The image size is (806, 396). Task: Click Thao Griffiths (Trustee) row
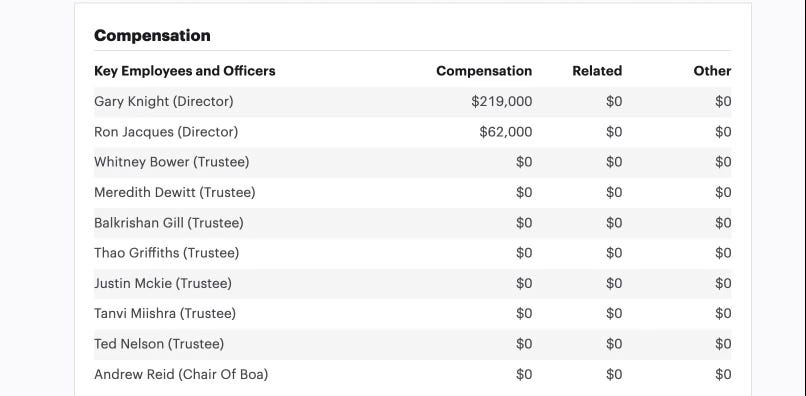(x=412, y=253)
